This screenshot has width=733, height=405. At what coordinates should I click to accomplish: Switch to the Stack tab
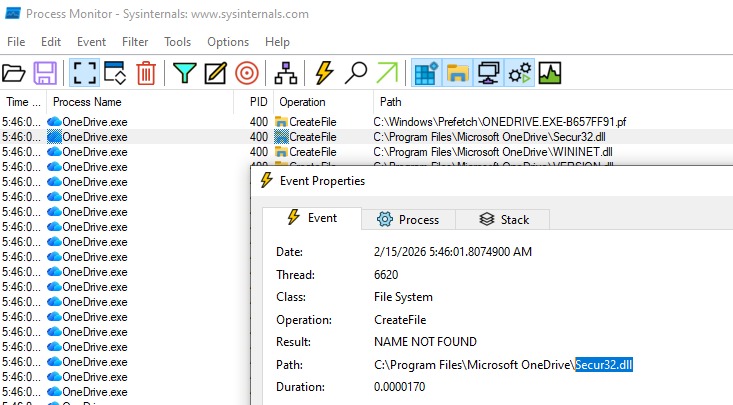tap(505, 219)
